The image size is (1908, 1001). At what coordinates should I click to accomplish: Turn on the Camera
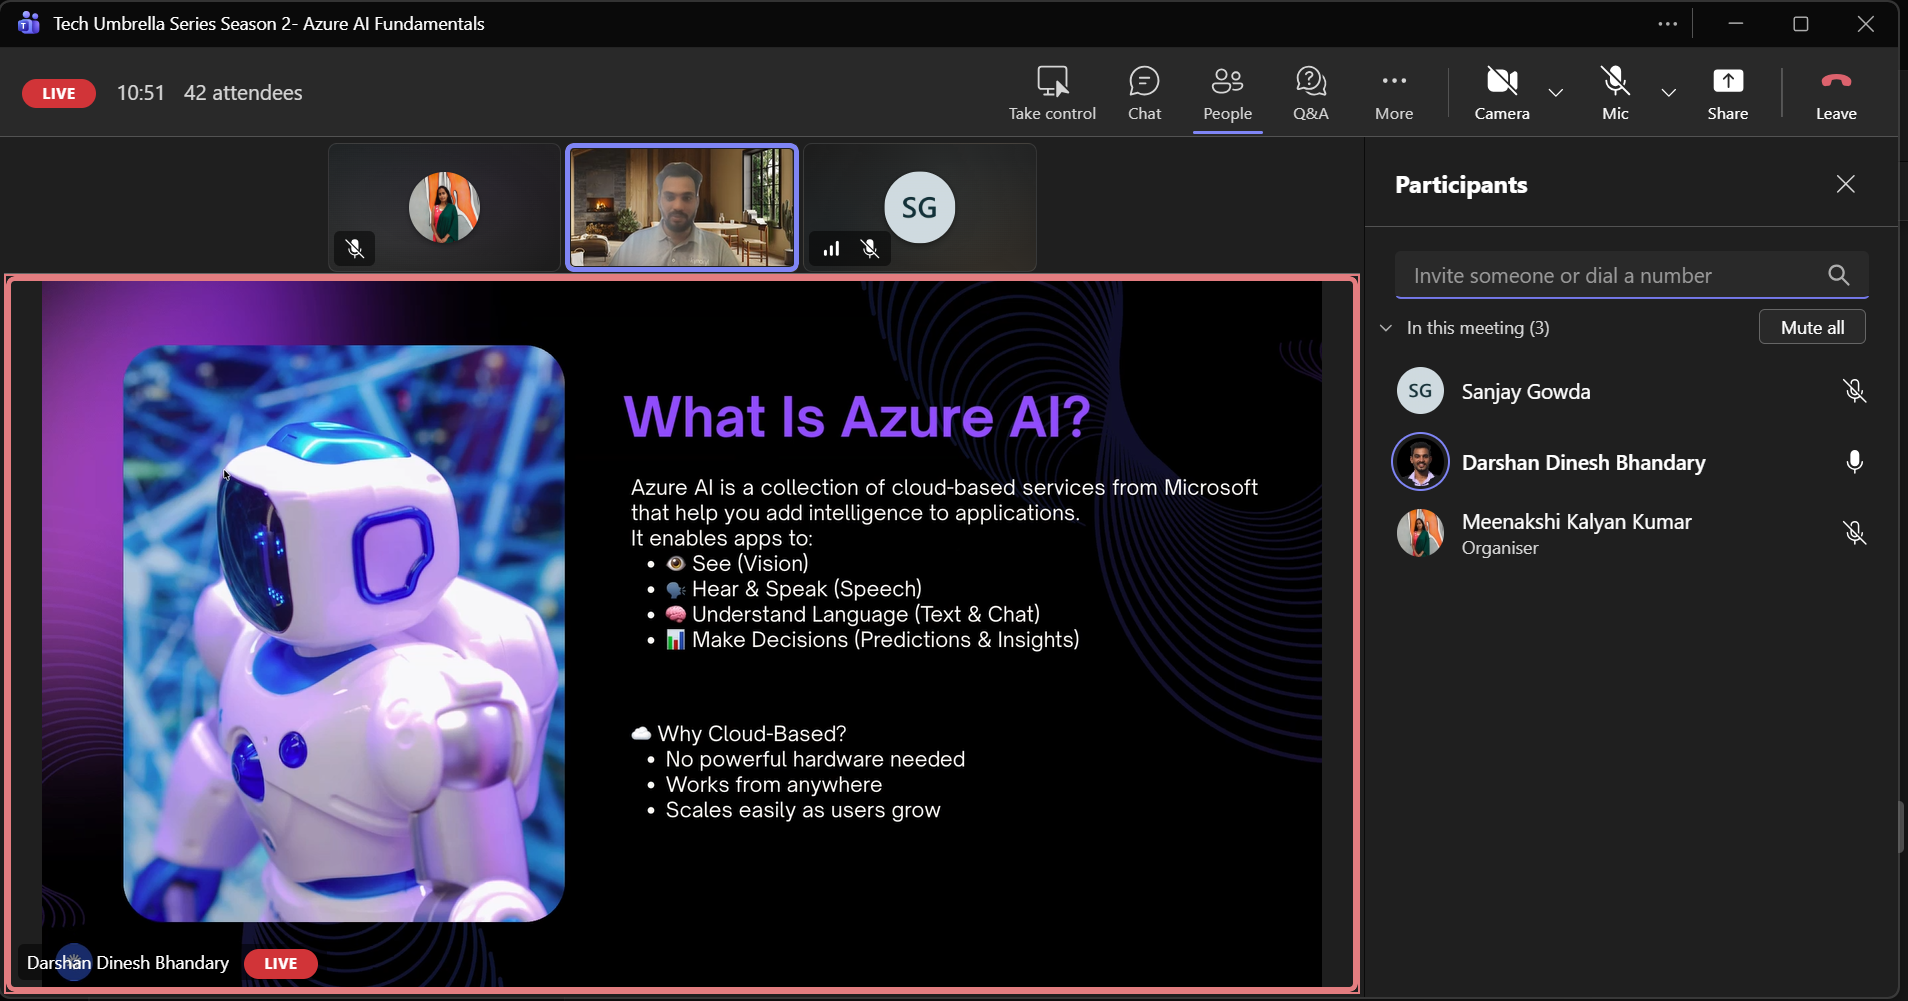tap(1502, 93)
